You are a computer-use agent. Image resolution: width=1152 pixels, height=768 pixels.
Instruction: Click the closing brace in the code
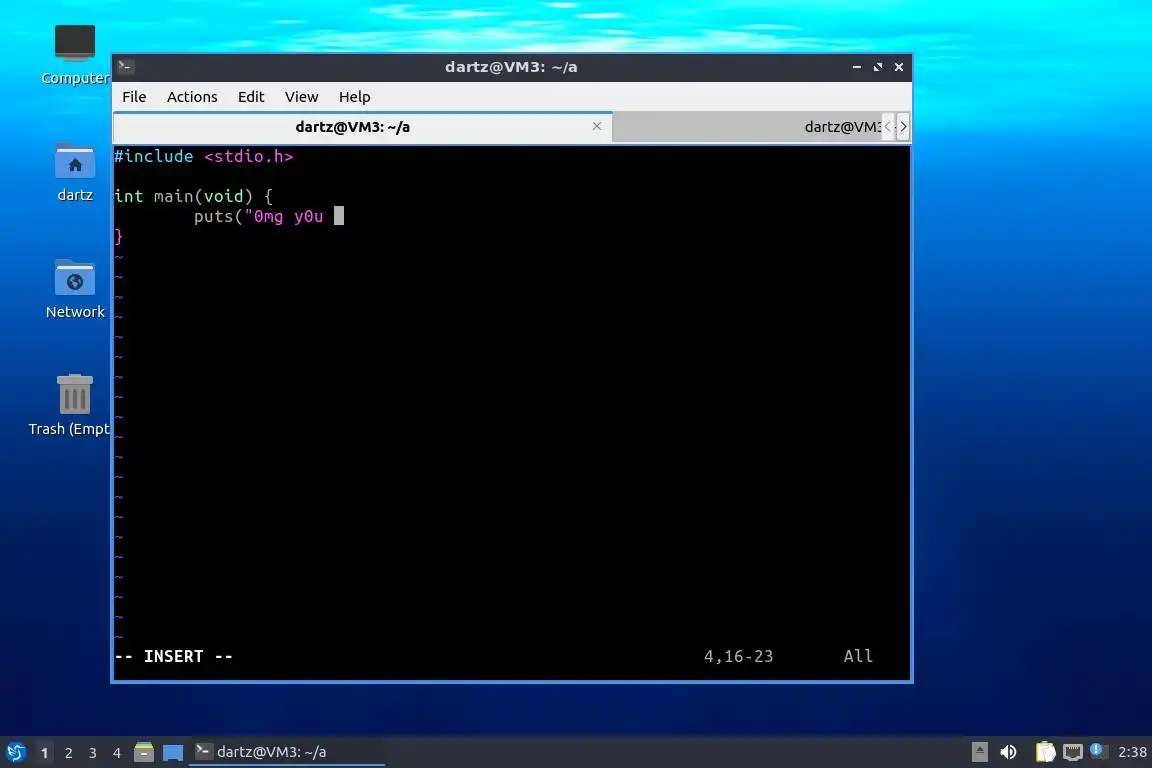118,237
